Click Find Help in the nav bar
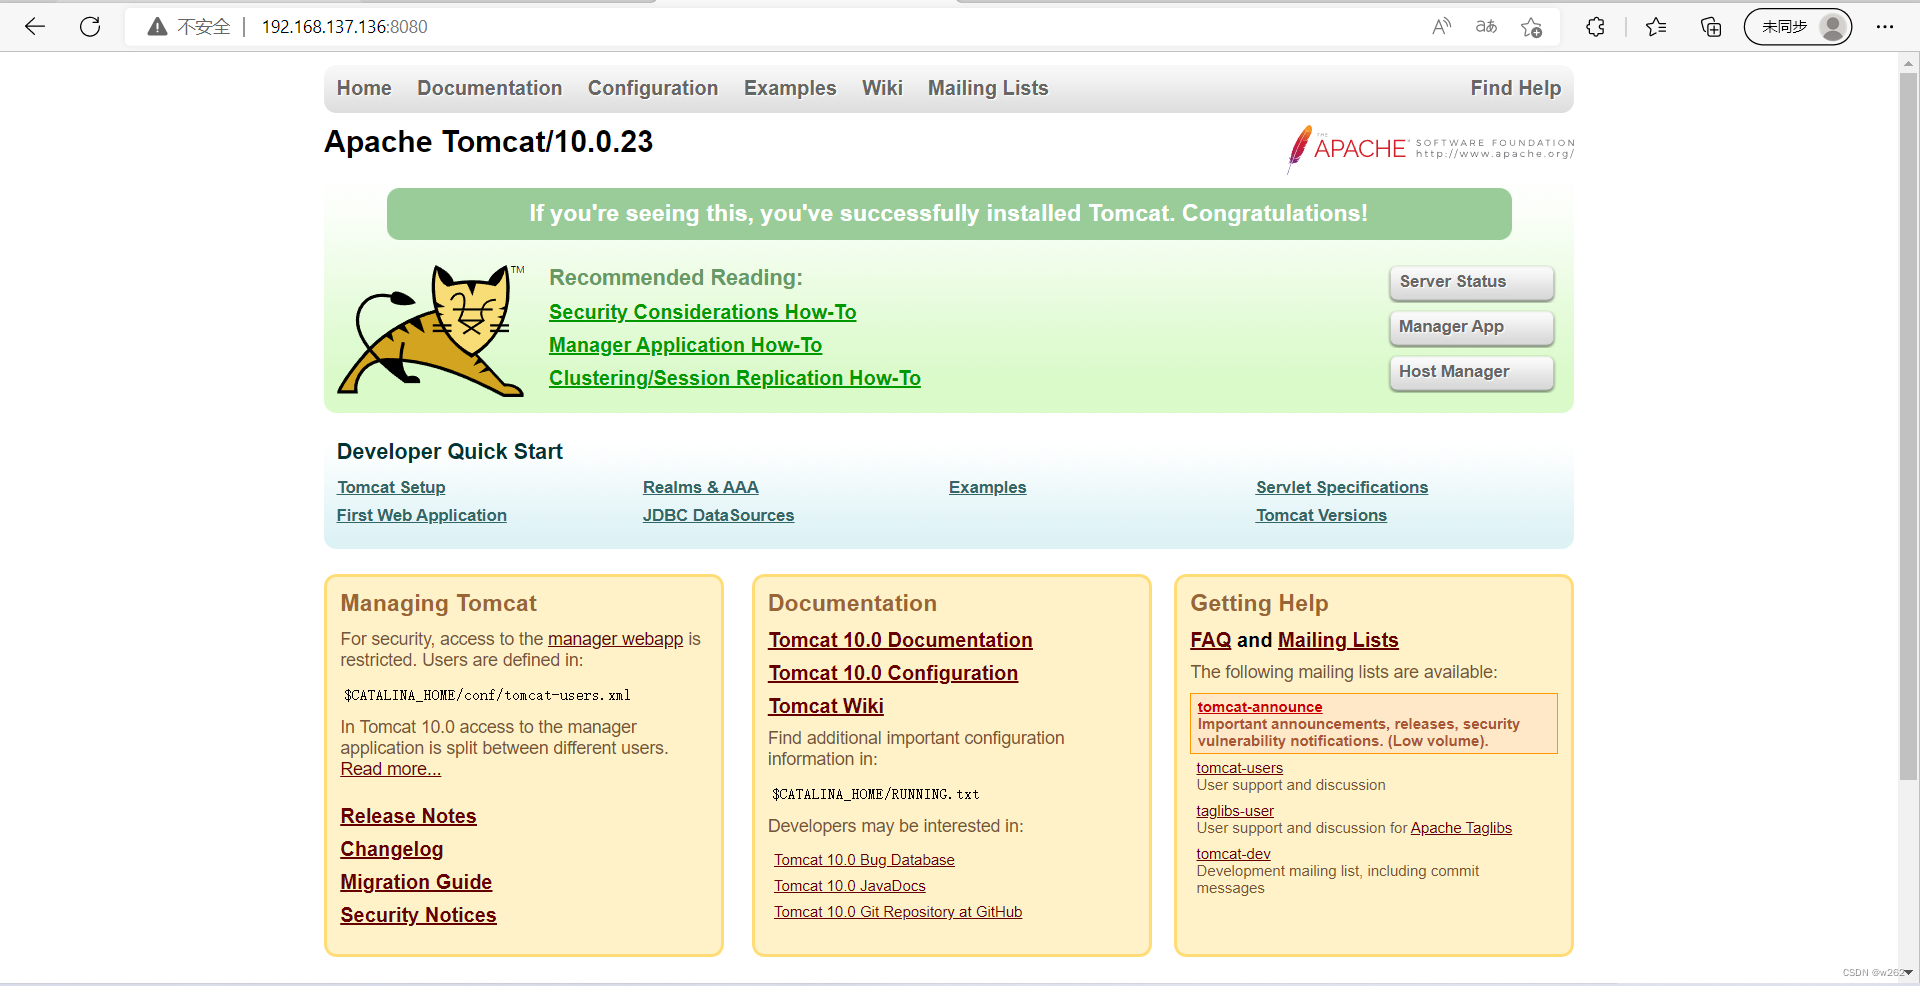 [x=1515, y=88]
